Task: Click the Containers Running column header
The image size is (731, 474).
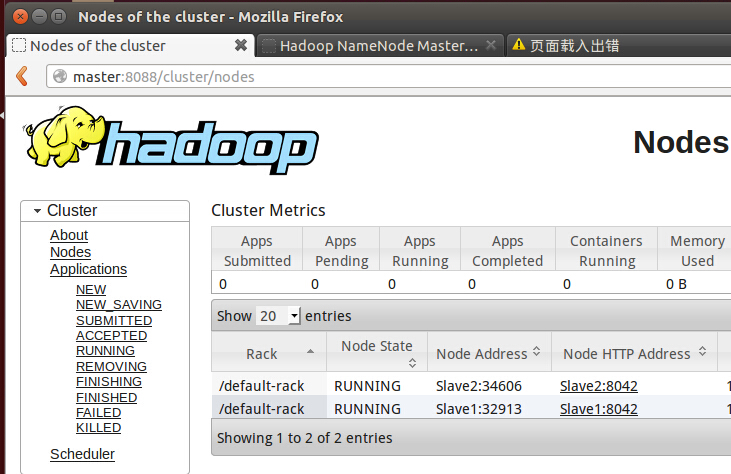Action: 607,251
